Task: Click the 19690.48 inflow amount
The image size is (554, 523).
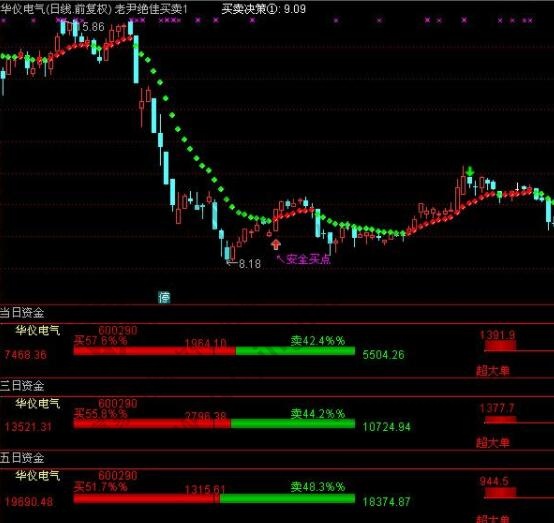Action: [x=29, y=501]
